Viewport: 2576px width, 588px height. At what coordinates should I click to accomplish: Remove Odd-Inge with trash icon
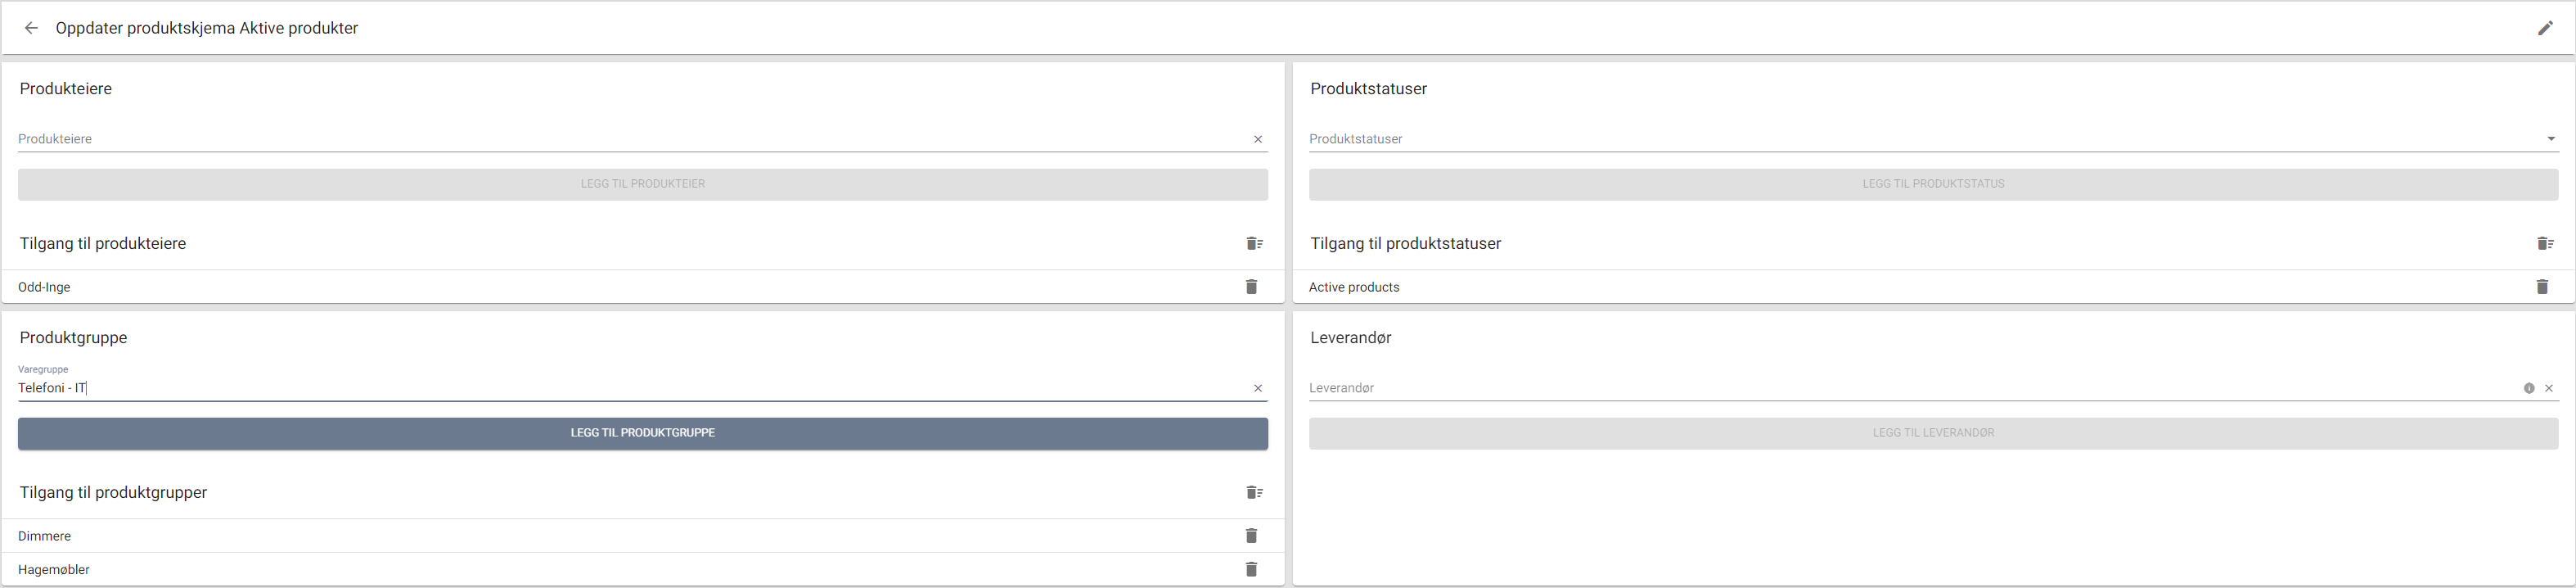[x=1251, y=287]
